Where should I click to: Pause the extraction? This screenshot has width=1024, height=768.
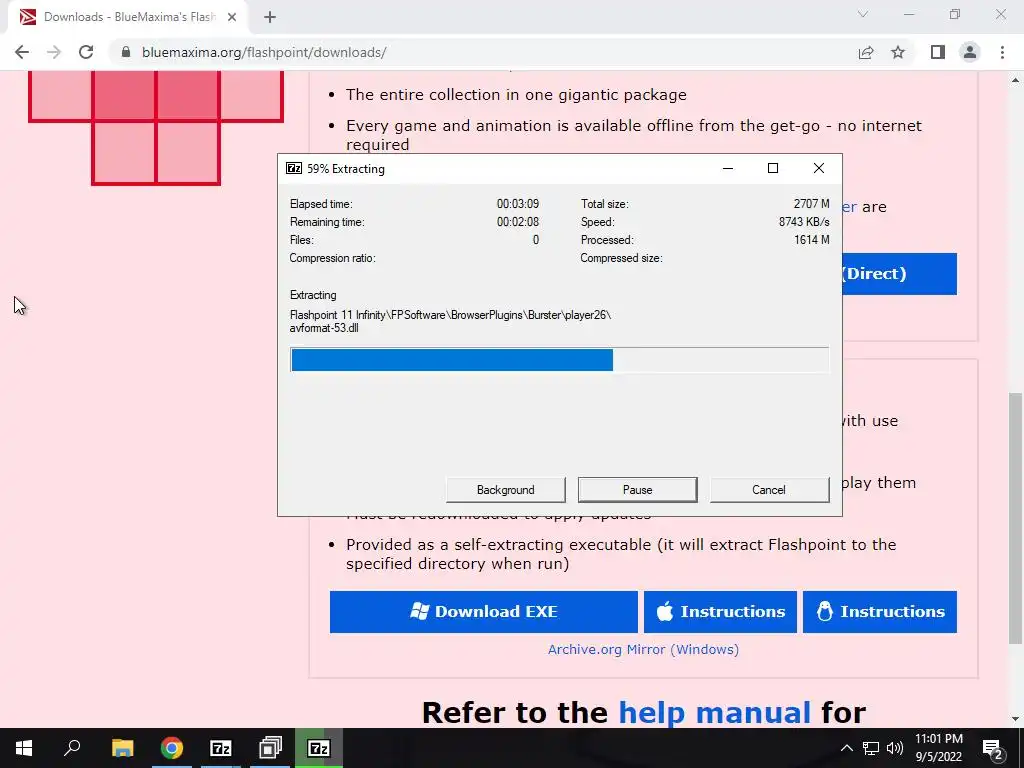coord(637,490)
